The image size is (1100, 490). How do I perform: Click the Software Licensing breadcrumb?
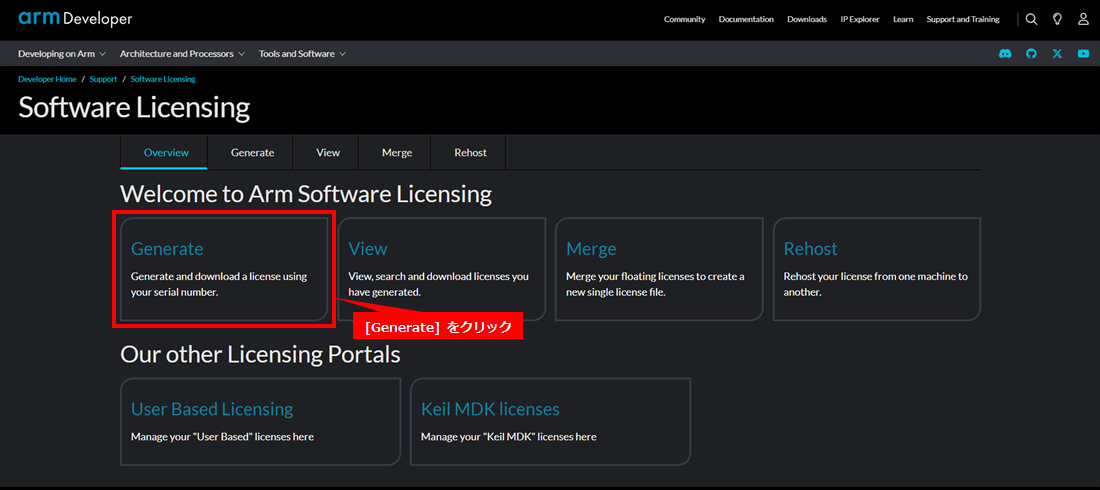[x=163, y=79]
